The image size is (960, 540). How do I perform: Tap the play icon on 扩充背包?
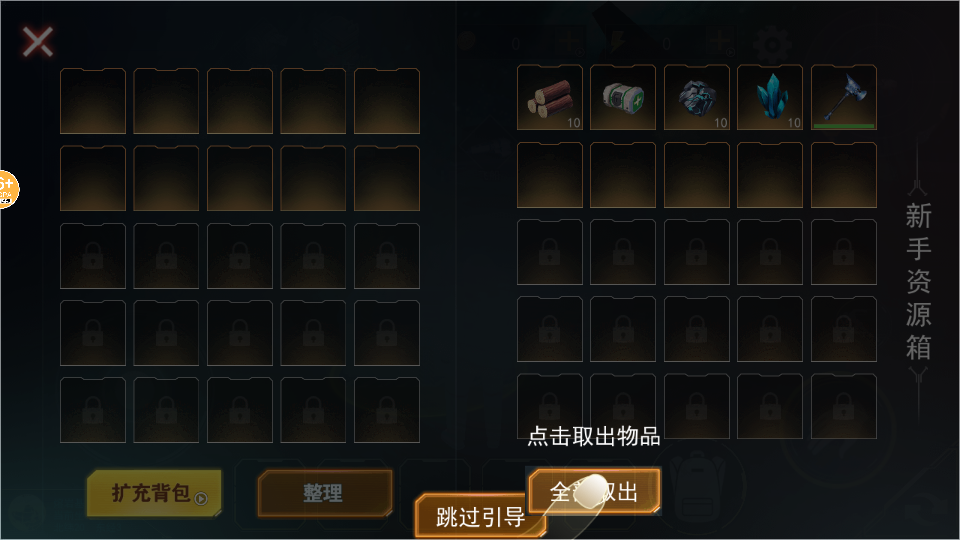coord(201,499)
